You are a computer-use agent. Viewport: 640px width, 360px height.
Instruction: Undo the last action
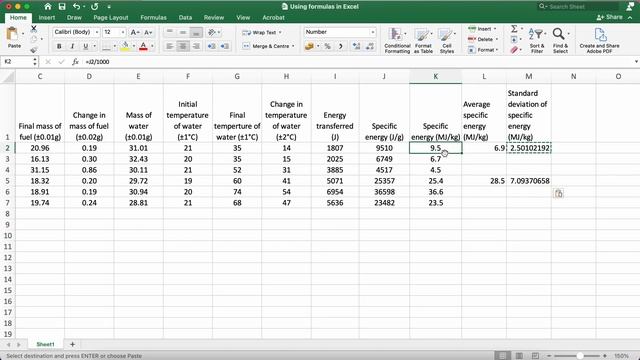(76, 7)
